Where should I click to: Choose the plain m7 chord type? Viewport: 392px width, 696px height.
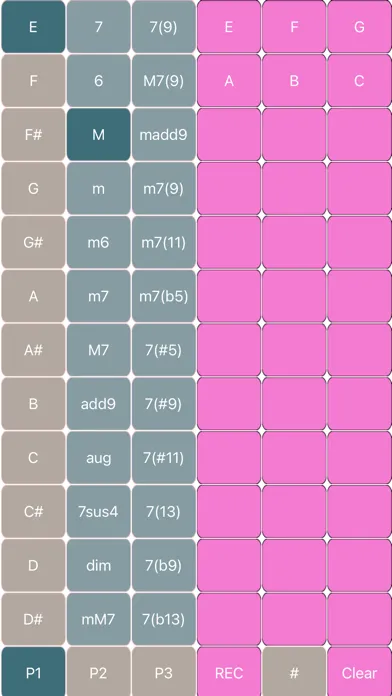click(99, 296)
